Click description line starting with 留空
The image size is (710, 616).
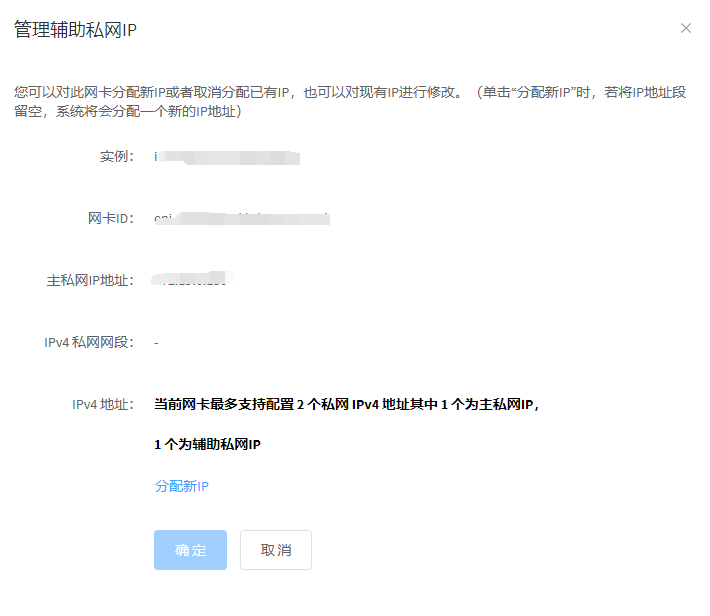coord(125,111)
